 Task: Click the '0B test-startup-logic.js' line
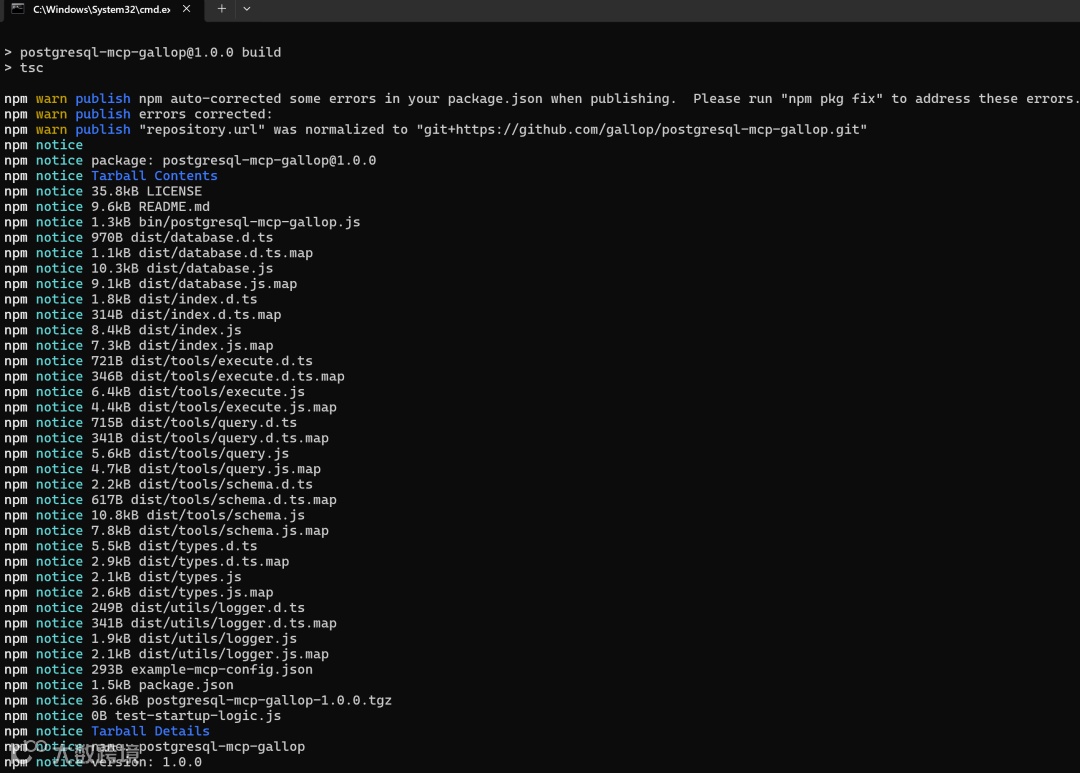(x=143, y=717)
